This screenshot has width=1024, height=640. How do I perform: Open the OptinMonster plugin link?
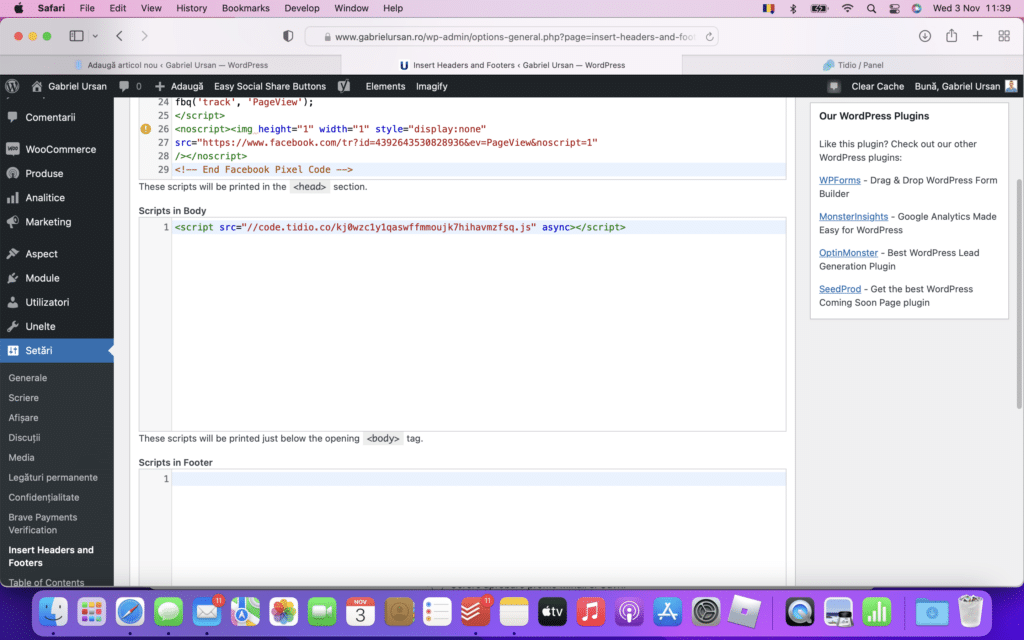(x=848, y=253)
